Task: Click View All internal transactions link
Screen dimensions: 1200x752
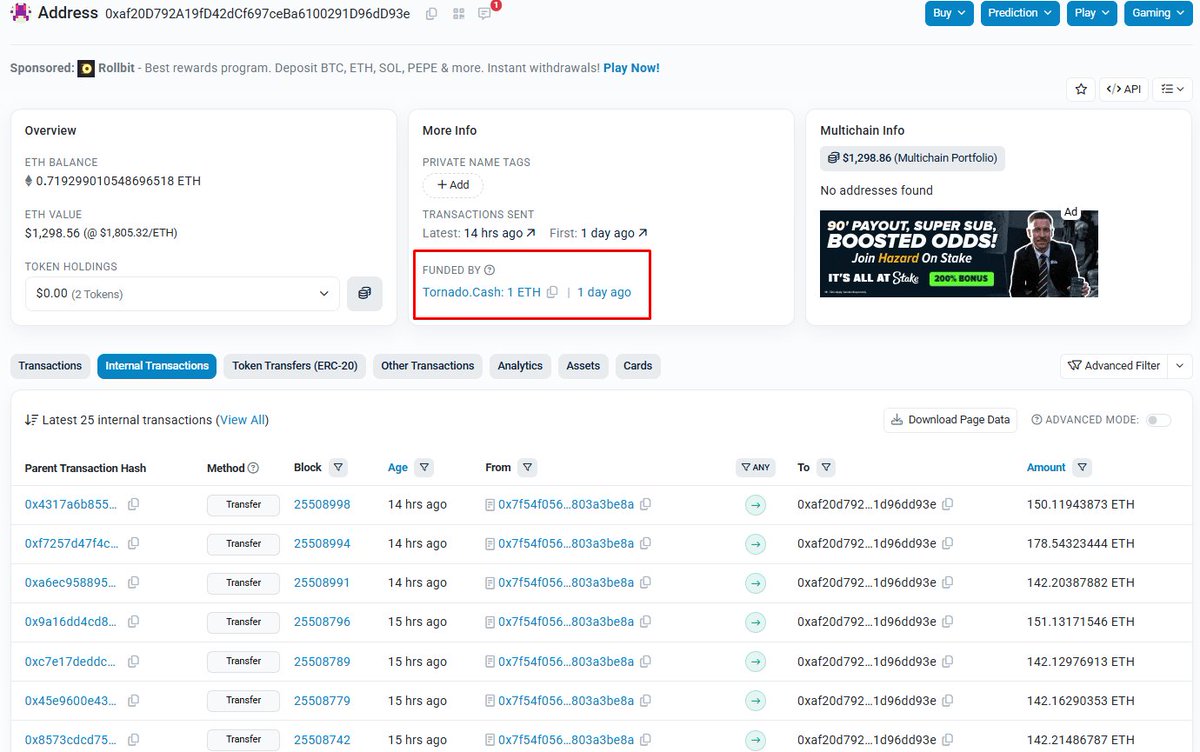Action: pyautogui.click(x=243, y=420)
